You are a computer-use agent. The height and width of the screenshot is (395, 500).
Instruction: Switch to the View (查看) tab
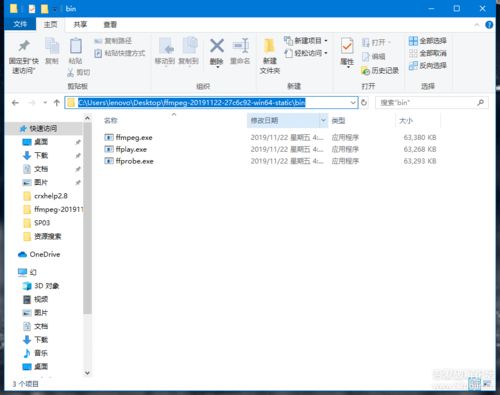pyautogui.click(x=110, y=24)
